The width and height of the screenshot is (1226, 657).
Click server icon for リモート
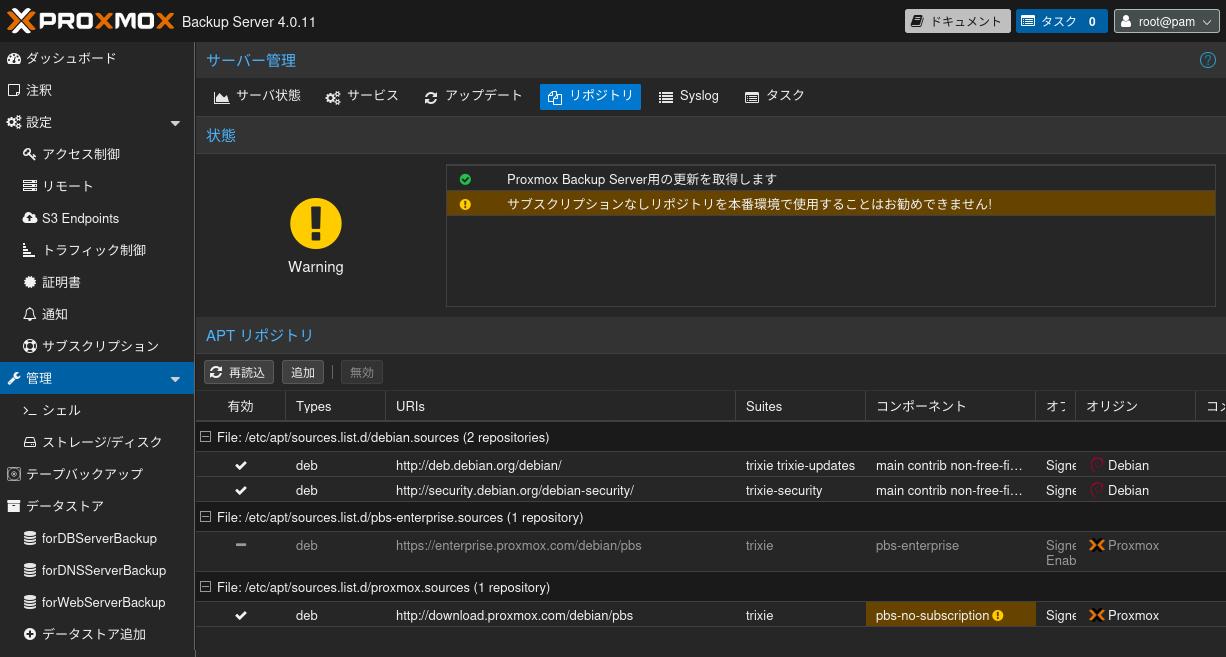point(30,186)
